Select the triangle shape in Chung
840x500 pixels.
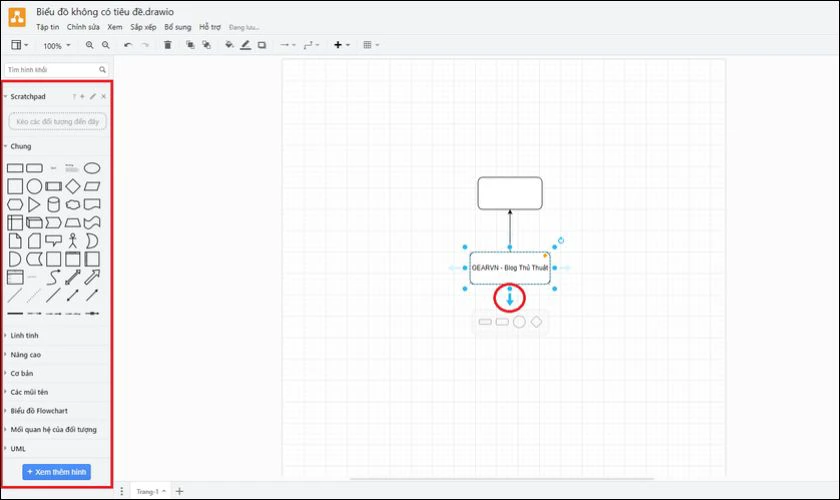click(34, 205)
